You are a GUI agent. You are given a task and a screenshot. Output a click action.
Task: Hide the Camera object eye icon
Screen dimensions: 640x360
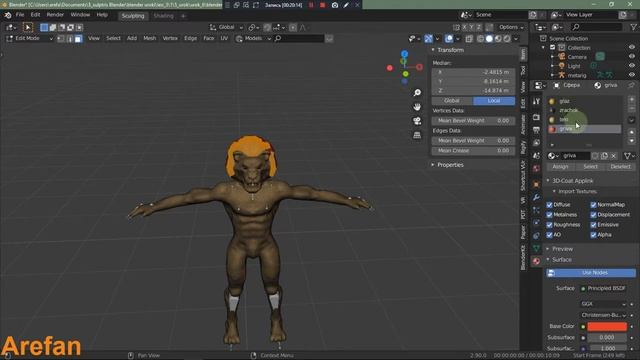click(632, 57)
